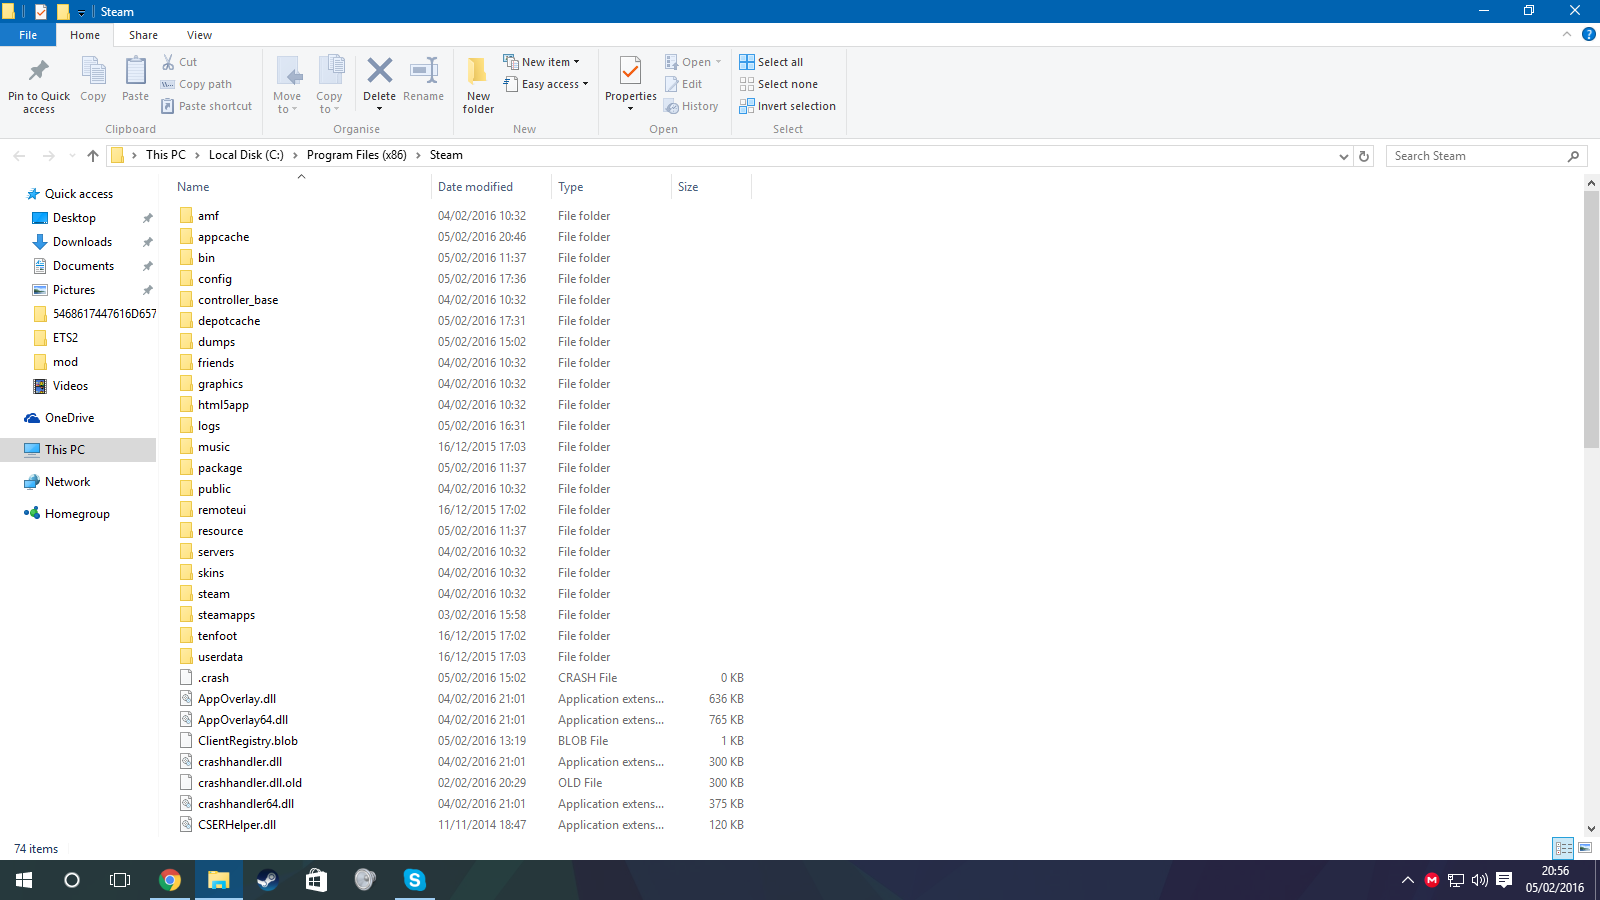The image size is (1600, 900).
Task: Open ETS2 folder in navigation pane
Action: tap(65, 338)
